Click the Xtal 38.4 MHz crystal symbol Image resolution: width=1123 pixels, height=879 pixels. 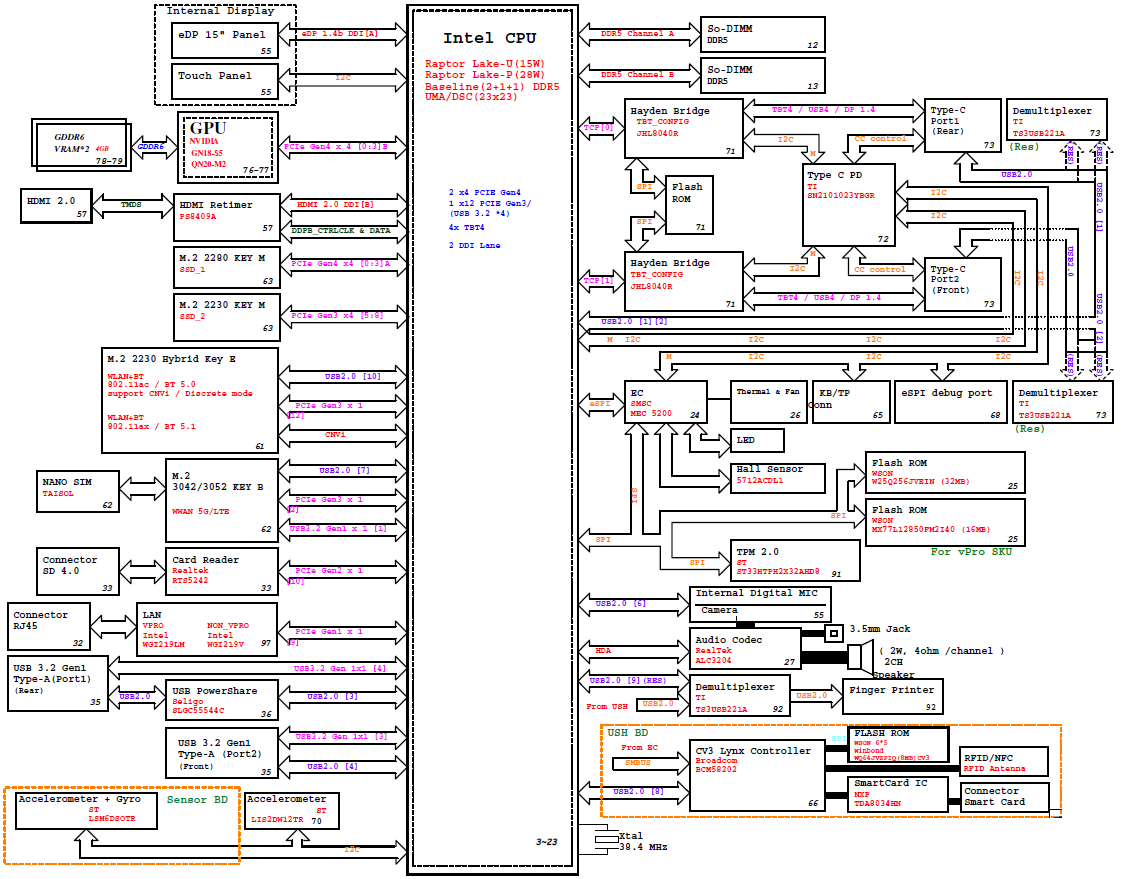click(603, 842)
